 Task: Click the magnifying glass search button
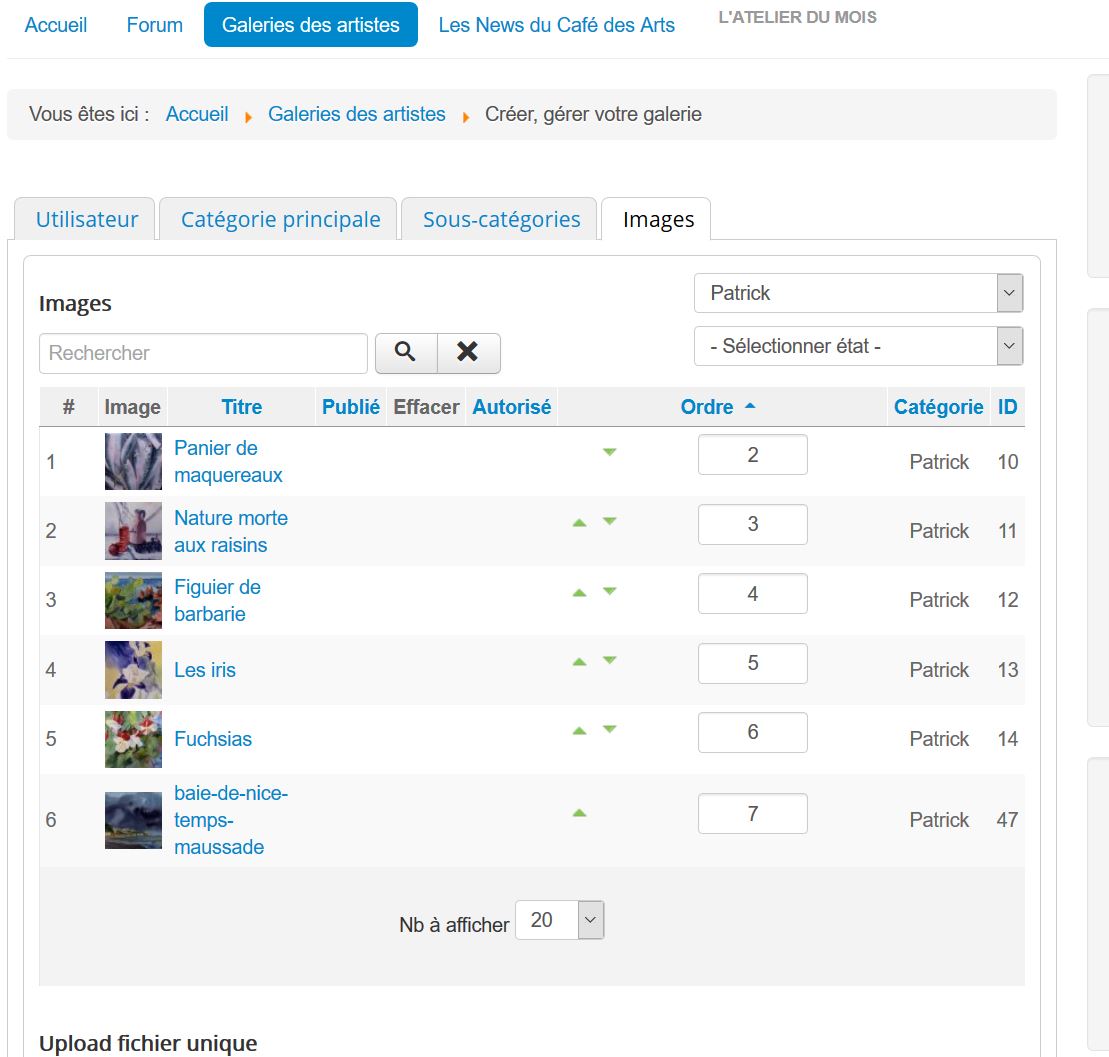click(405, 353)
